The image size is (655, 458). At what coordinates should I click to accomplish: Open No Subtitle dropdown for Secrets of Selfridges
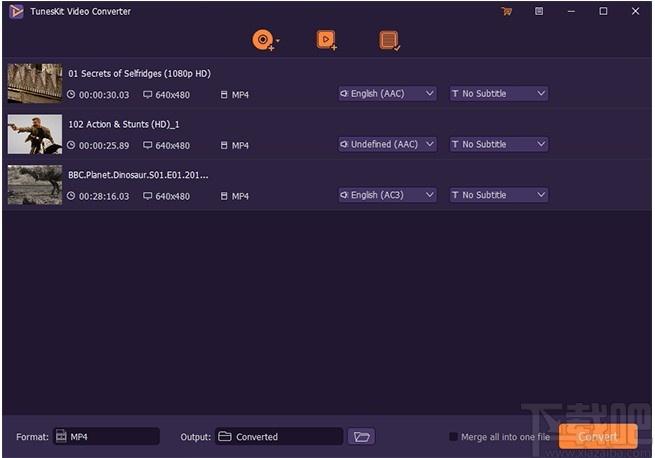point(499,94)
